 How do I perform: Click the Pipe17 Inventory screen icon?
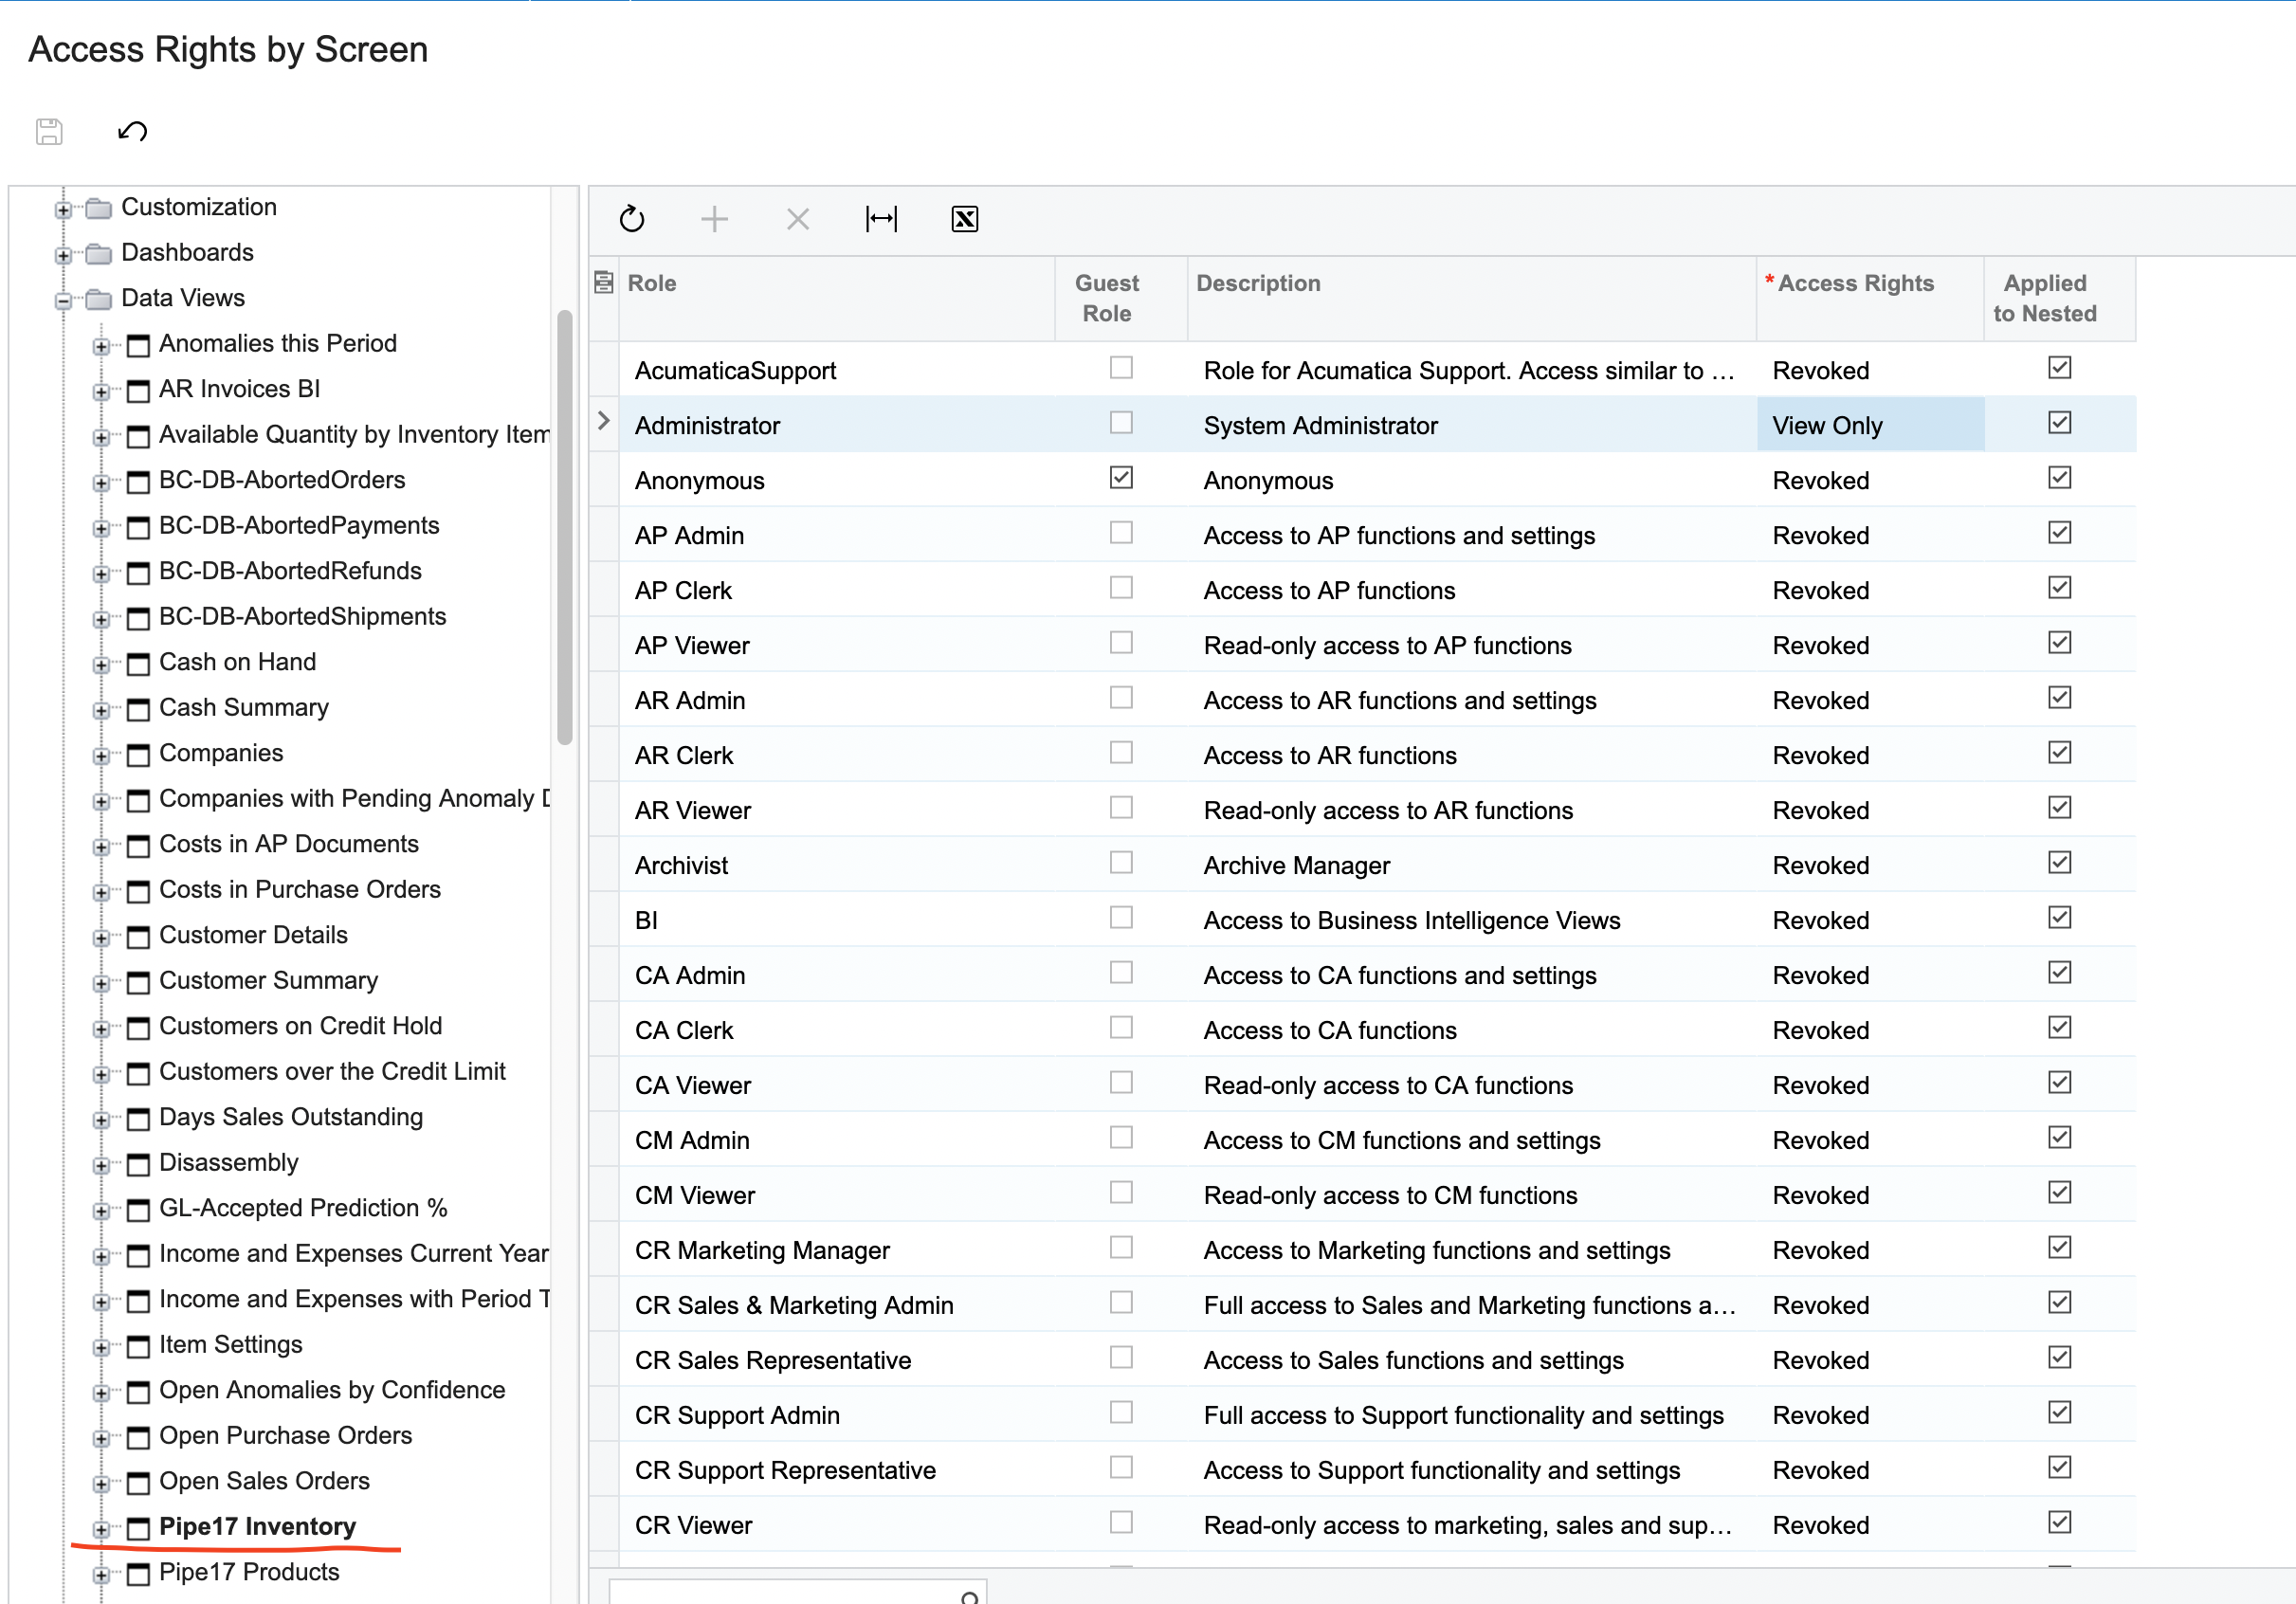[x=139, y=1529]
